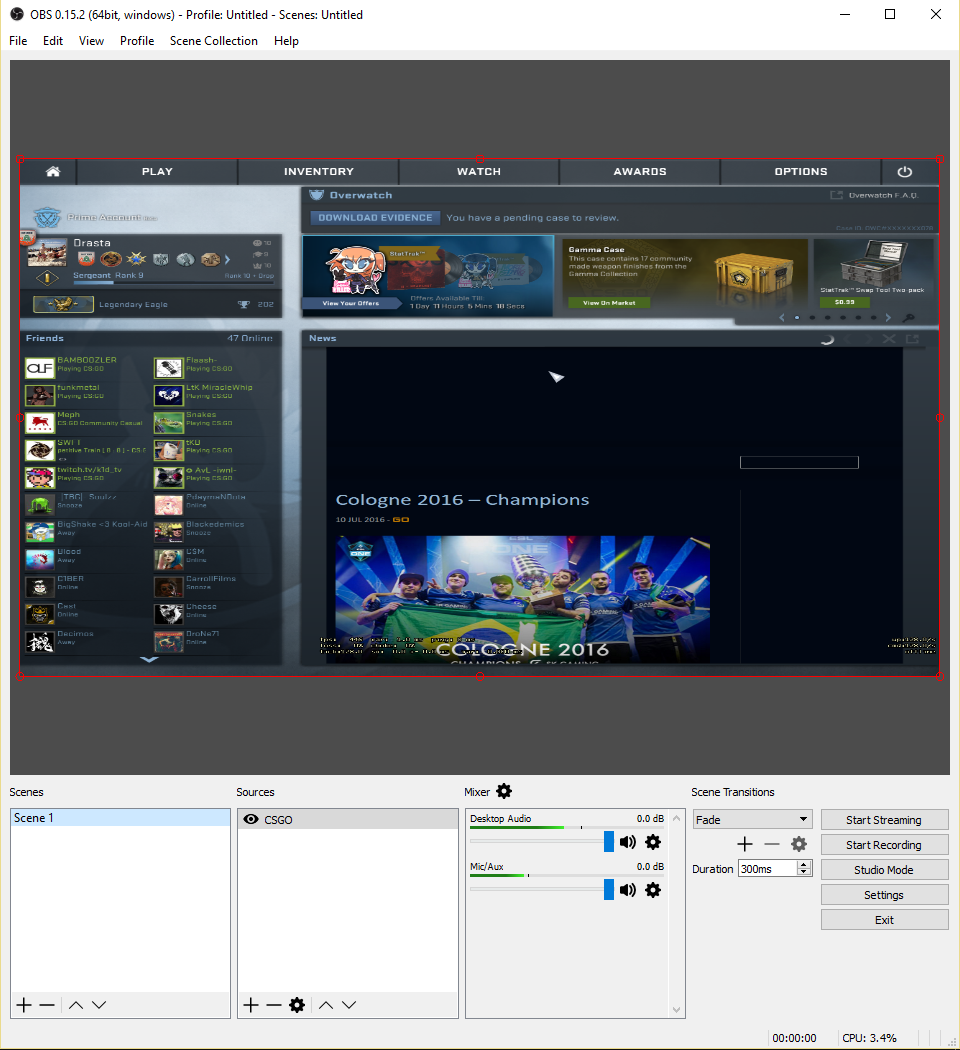960x1050 pixels.
Task: Move scene down arrow in Scenes panel
Action: click(x=99, y=1004)
